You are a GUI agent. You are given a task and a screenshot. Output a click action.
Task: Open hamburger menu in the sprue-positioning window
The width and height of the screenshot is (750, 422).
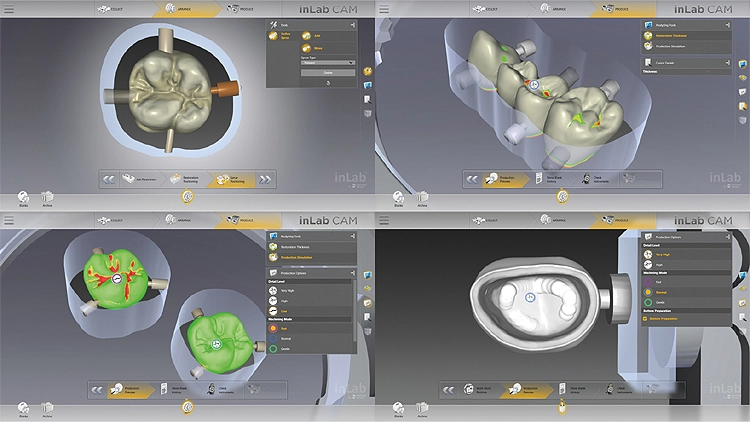9,9
